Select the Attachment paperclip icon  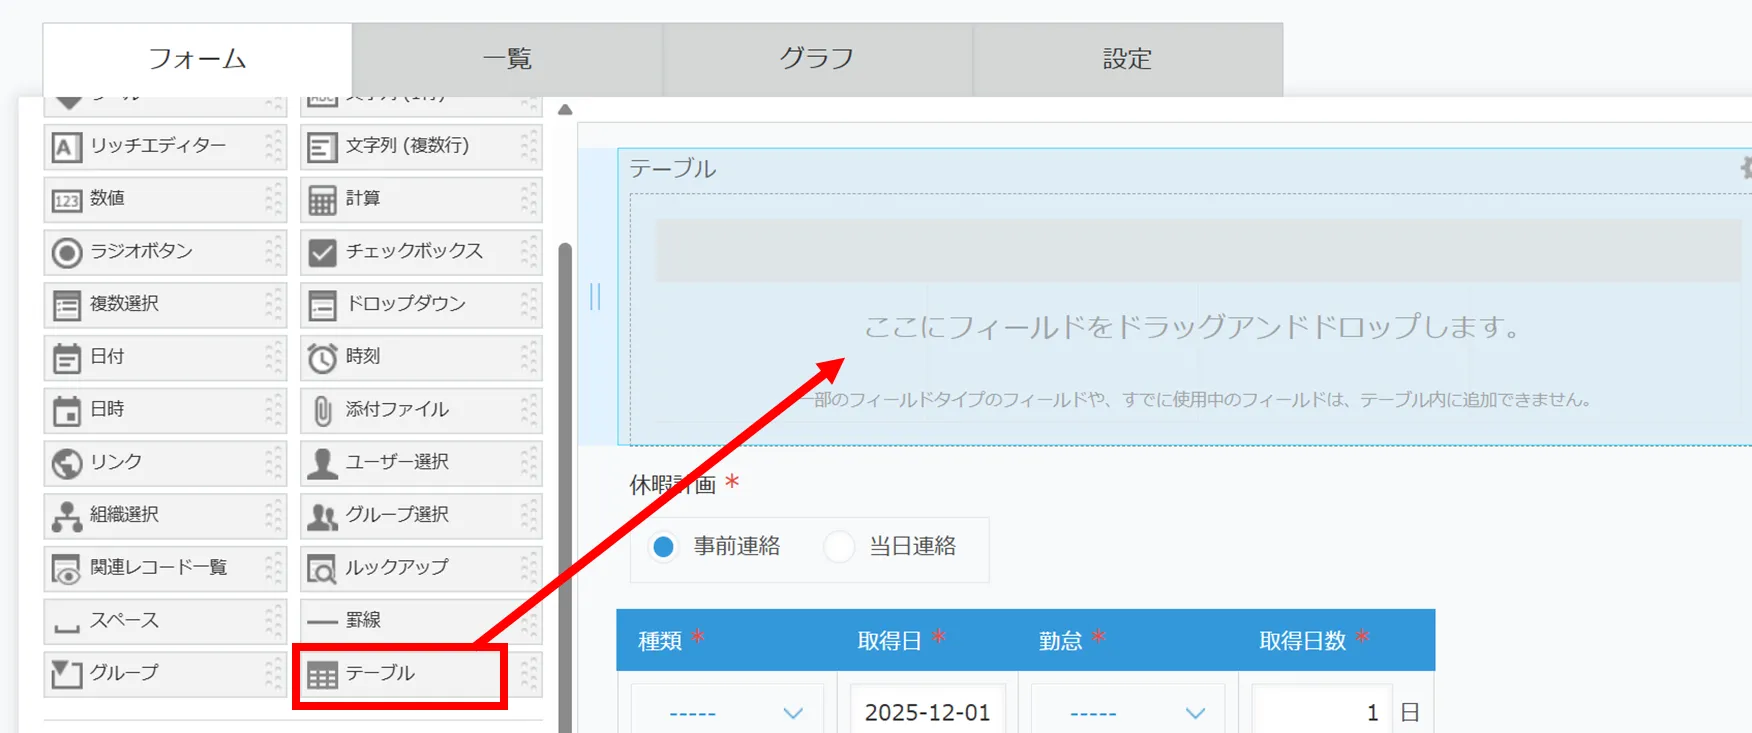[322, 411]
